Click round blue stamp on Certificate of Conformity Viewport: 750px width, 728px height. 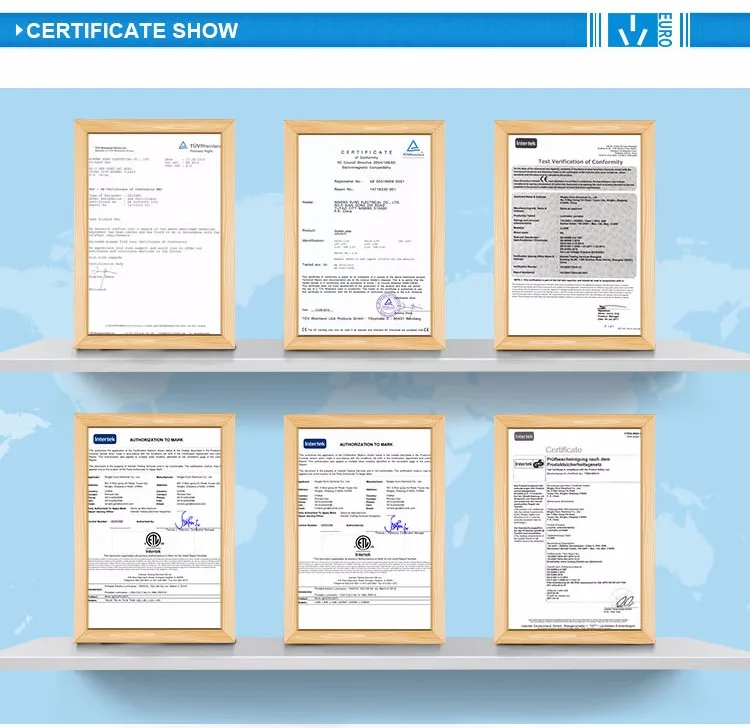[388, 305]
